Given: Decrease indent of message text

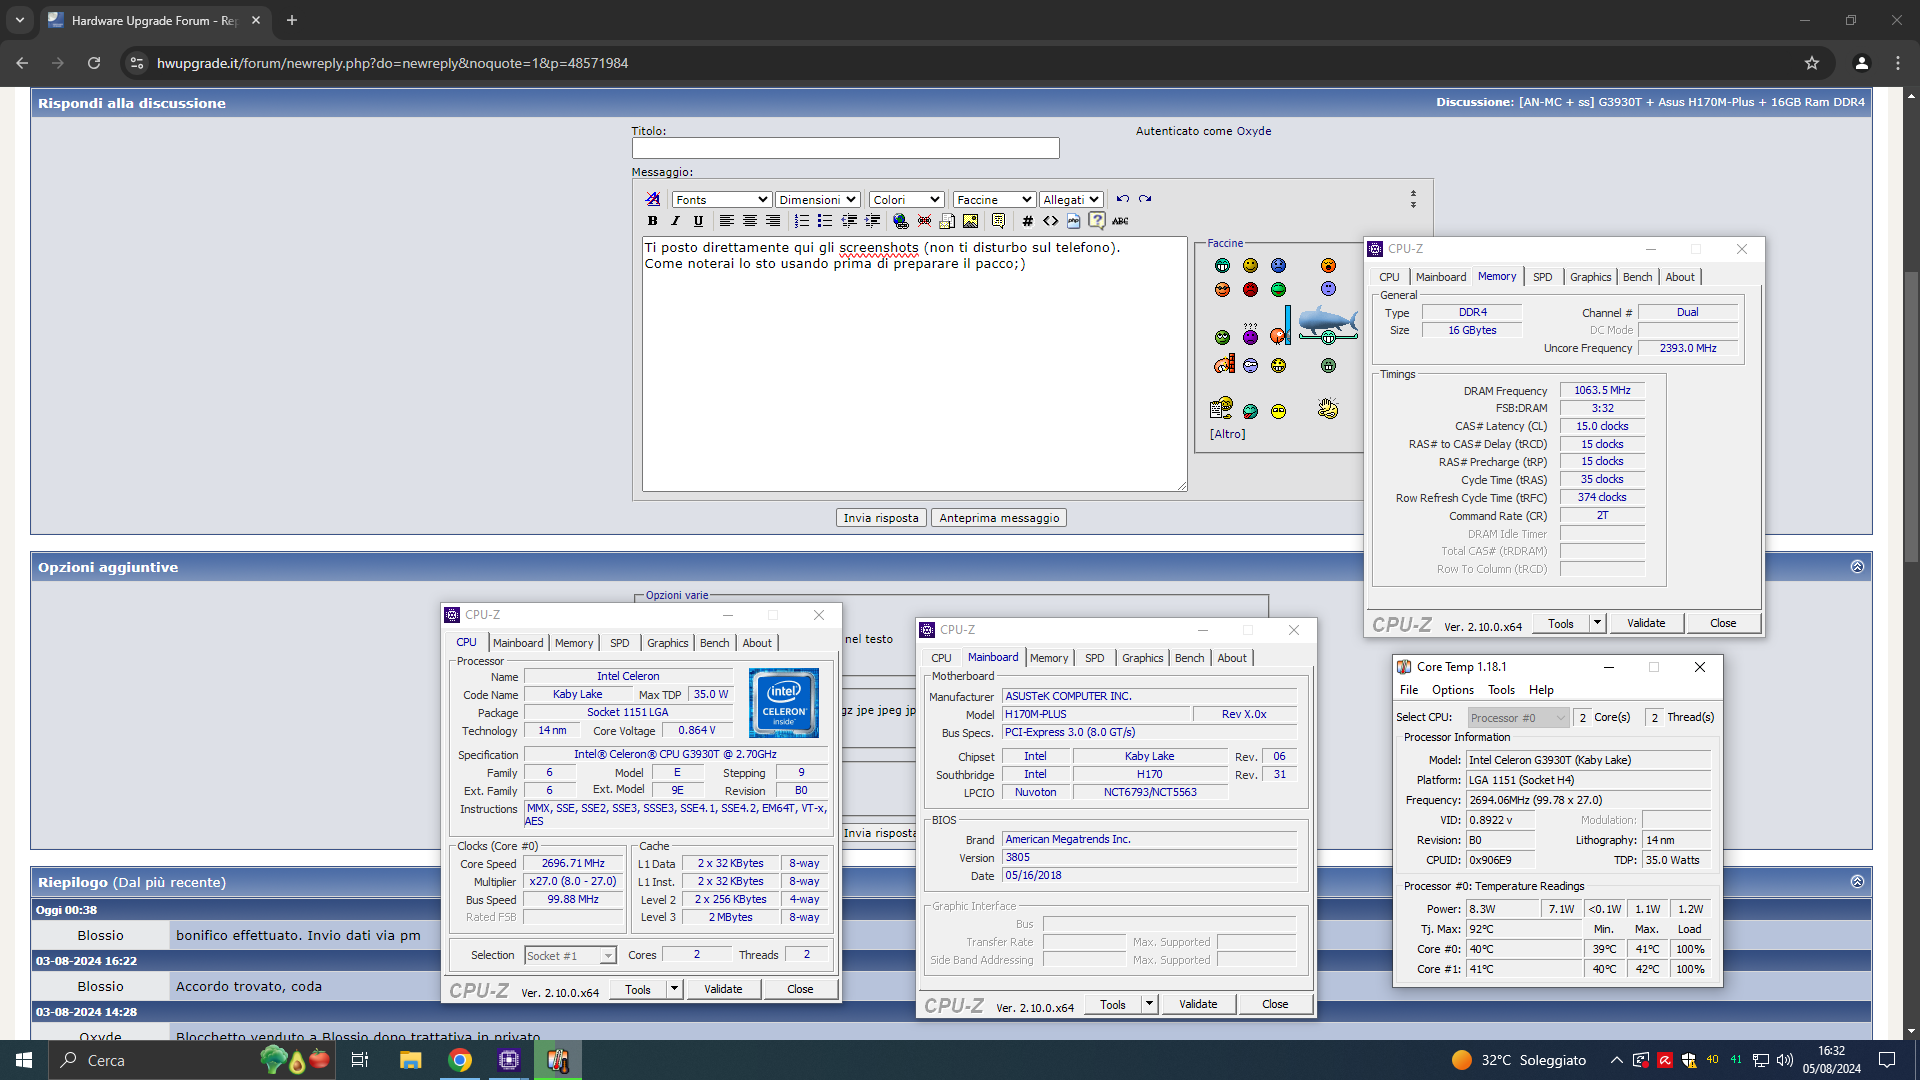Looking at the screenshot, I should click(x=849, y=221).
